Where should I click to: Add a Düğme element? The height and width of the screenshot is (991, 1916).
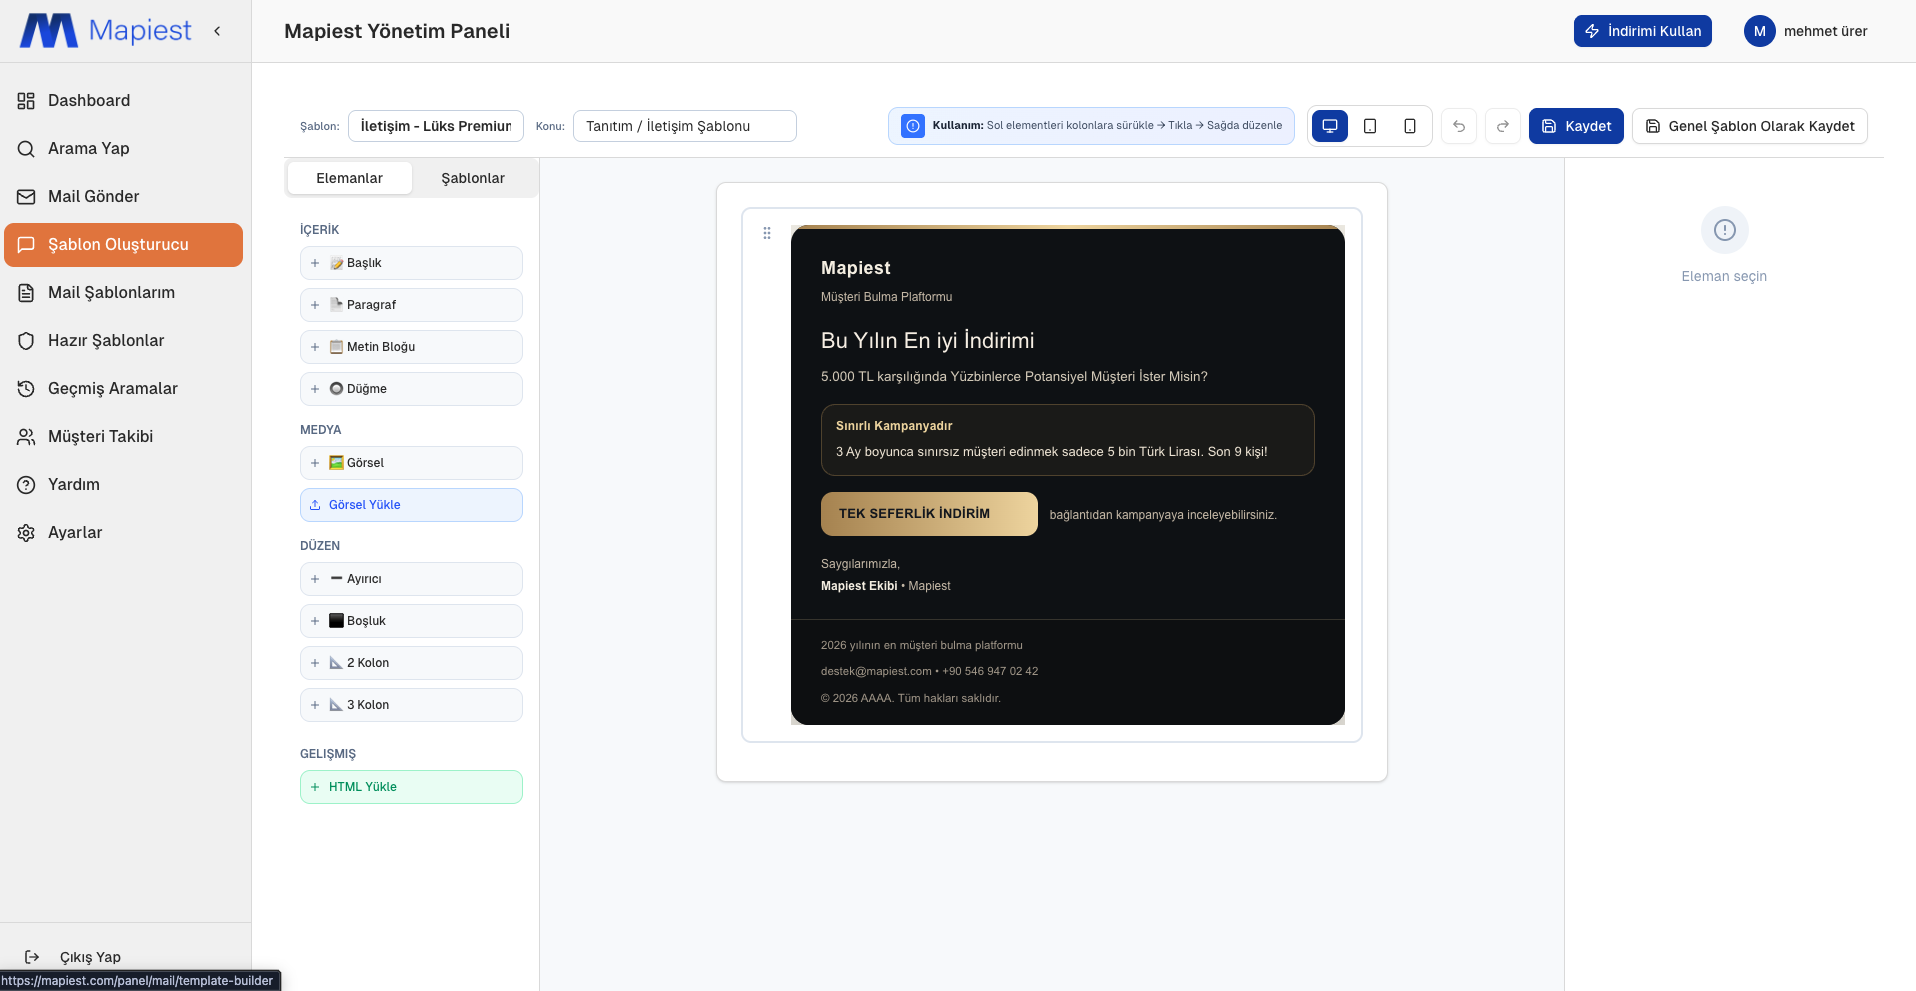click(x=411, y=389)
